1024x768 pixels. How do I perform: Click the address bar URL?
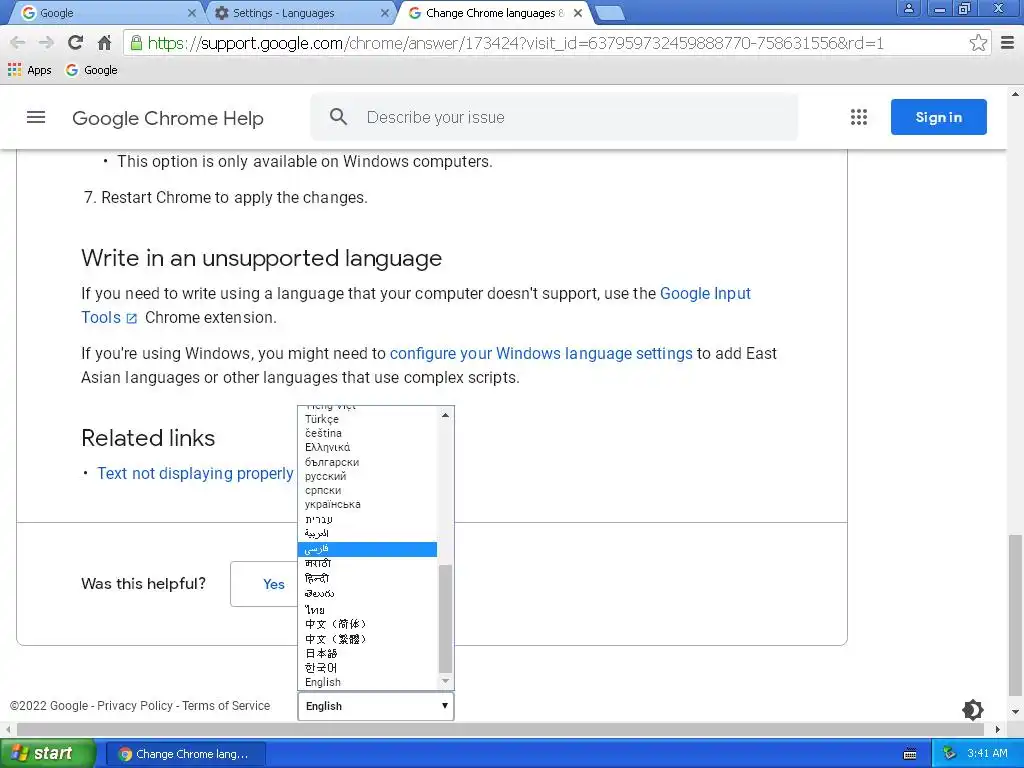pos(516,43)
